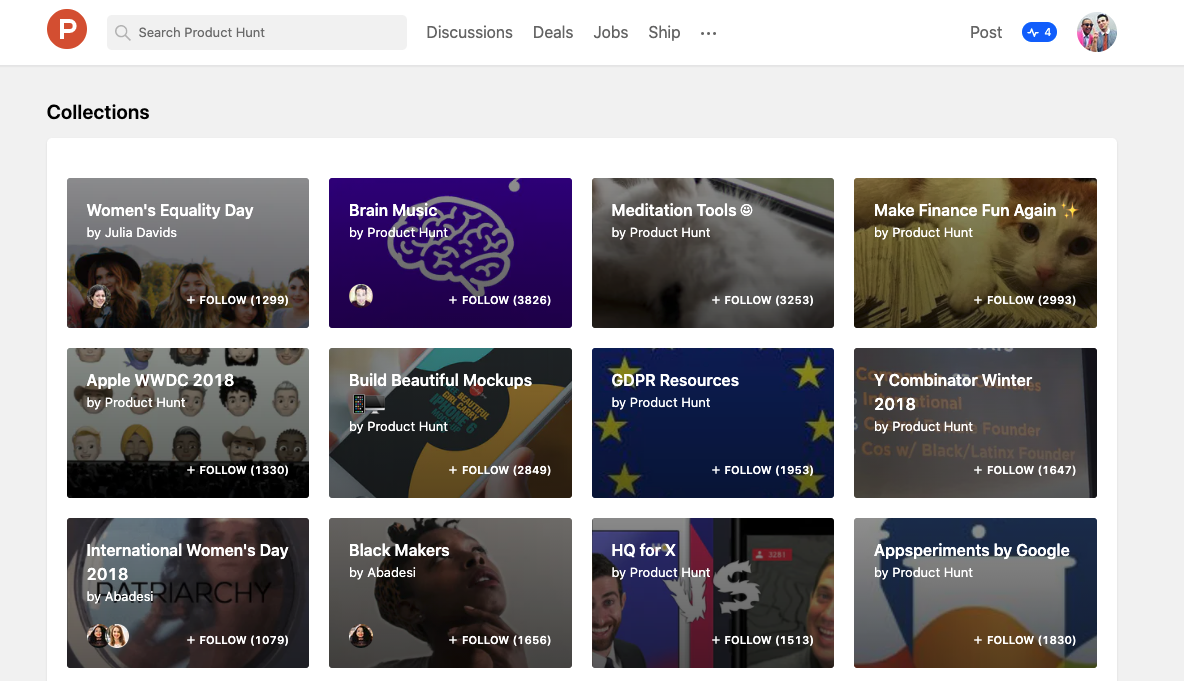Open the Women's Equality Day title
Viewport: 1184px width, 681px height.
170,210
